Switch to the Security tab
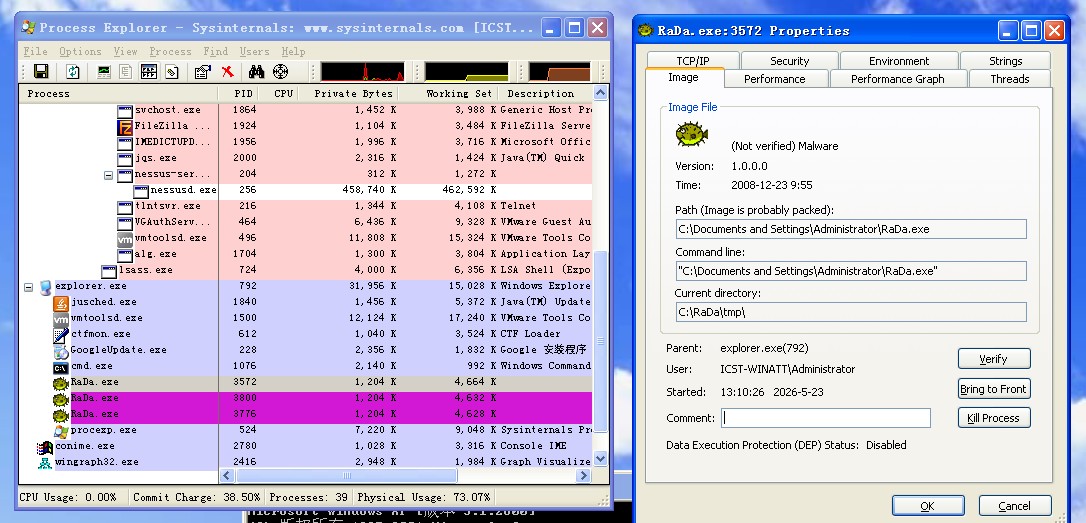This screenshot has height=523, width=1086. (790, 61)
